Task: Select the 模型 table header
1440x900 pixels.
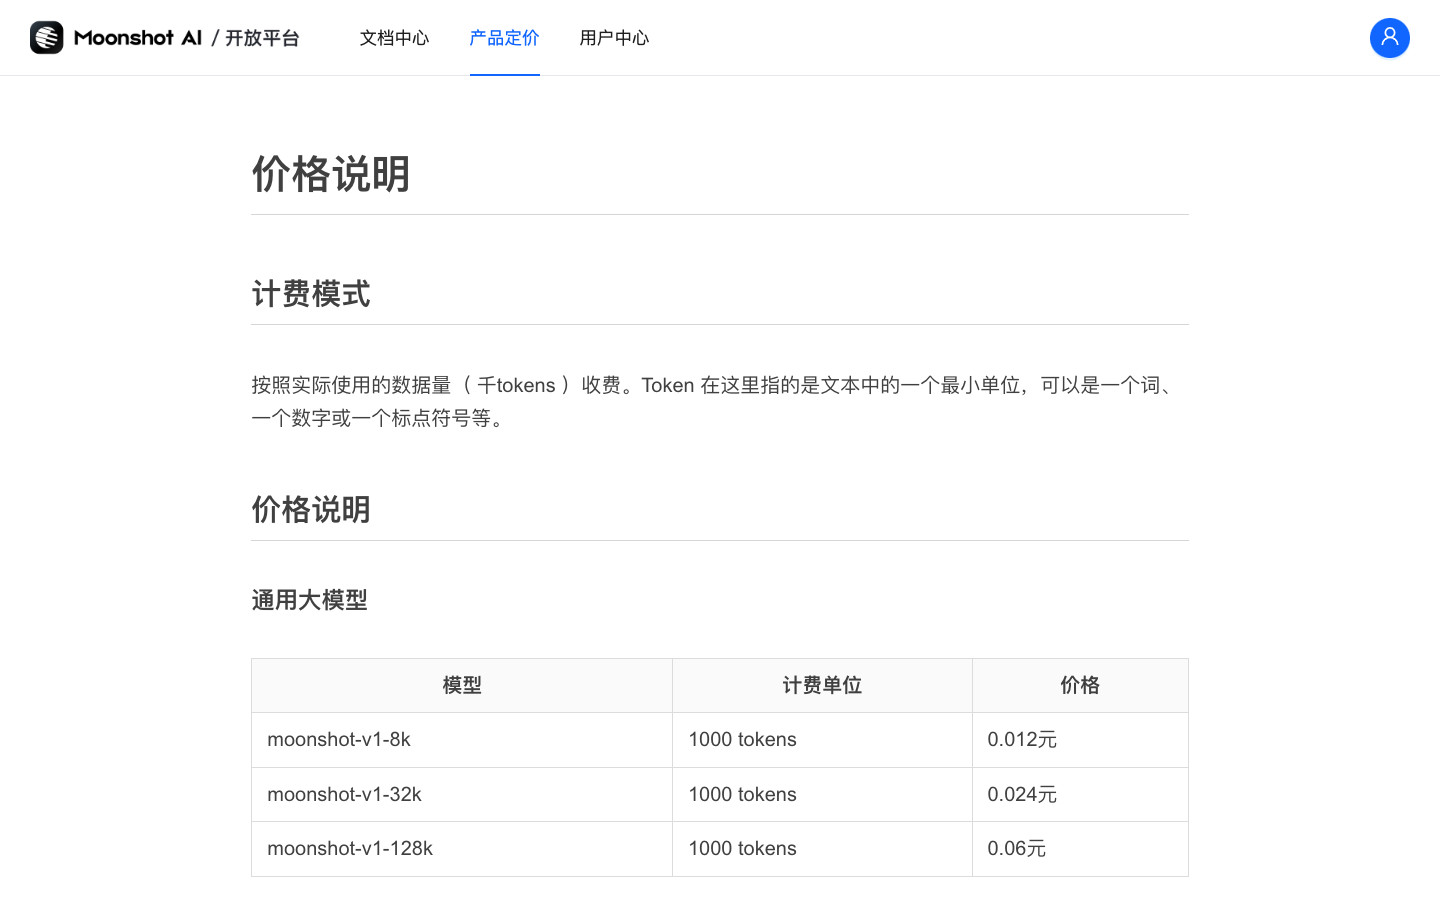Action: (461, 685)
